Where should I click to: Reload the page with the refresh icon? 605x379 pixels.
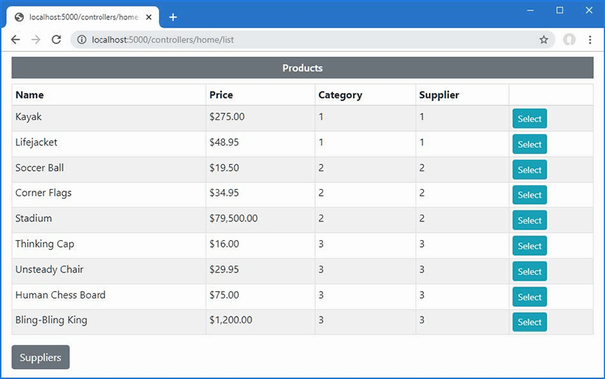point(56,40)
